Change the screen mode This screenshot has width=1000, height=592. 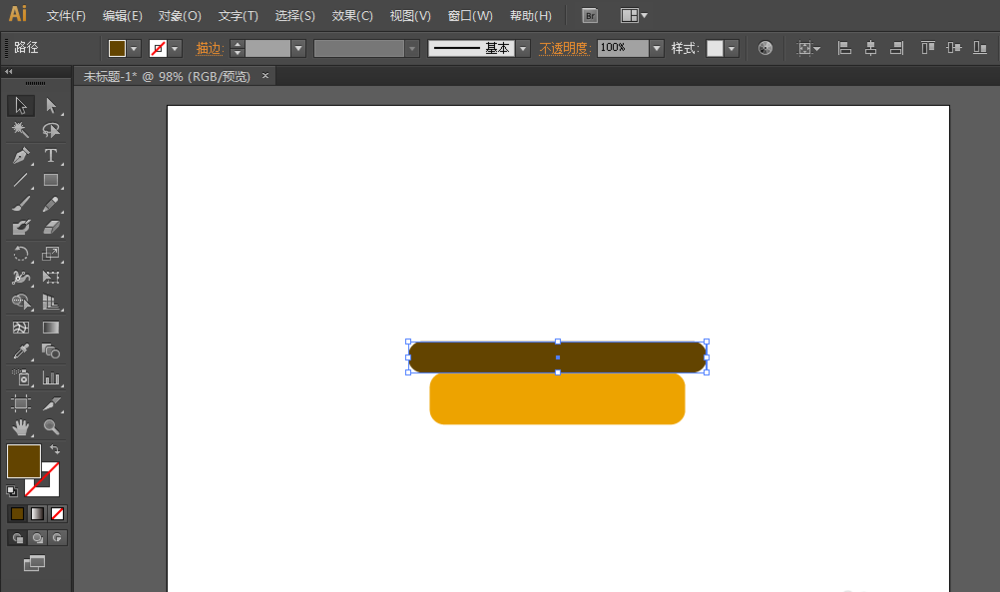[x=34, y=563]
